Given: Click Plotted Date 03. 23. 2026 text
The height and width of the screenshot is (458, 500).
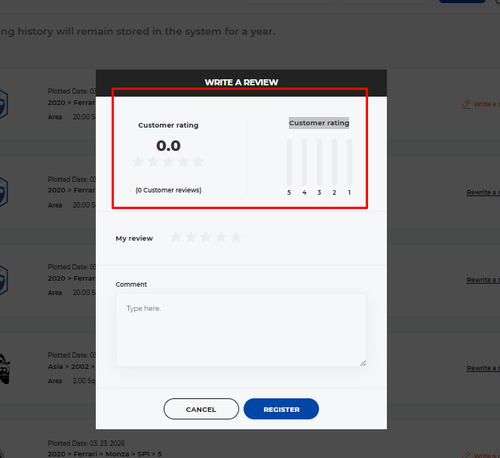Looking at the screenshot, I should tap(86, 443).
